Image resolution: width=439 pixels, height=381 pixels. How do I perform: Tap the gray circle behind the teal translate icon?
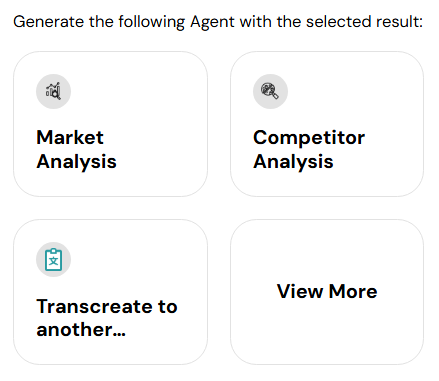(x=53, y=259)
